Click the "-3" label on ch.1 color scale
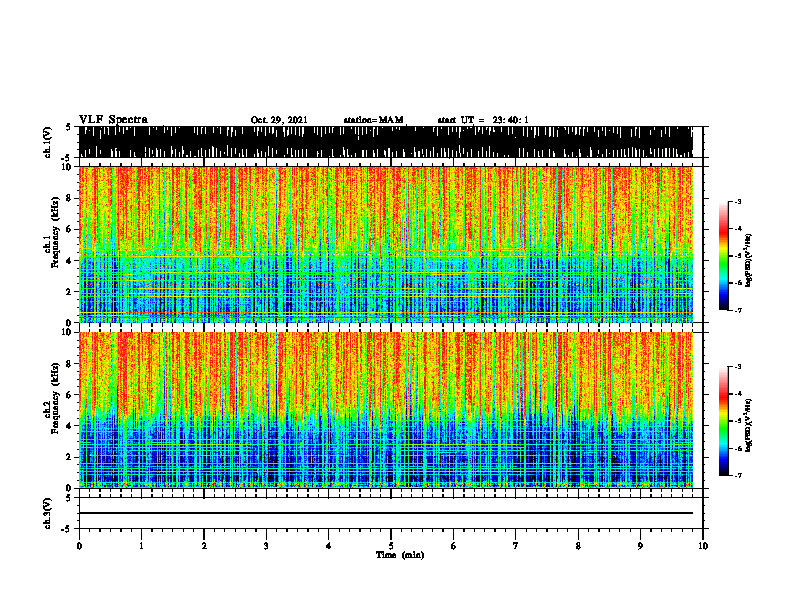 point(738,201)
